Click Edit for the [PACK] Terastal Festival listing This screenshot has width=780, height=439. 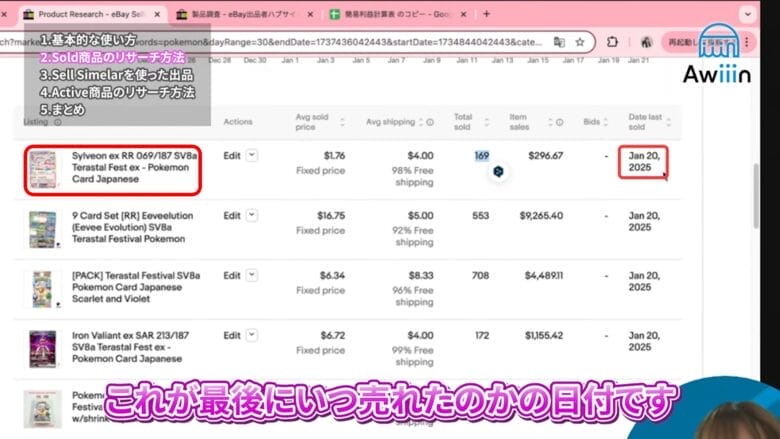tap(232, 276)
